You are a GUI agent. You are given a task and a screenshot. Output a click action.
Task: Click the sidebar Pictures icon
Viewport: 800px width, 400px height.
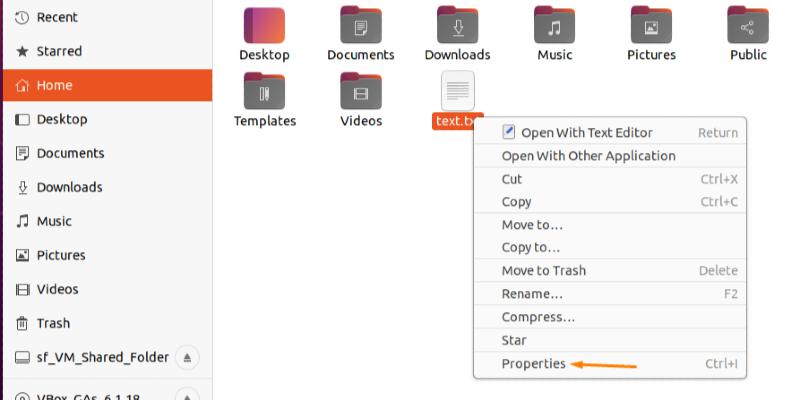point(22,255)
